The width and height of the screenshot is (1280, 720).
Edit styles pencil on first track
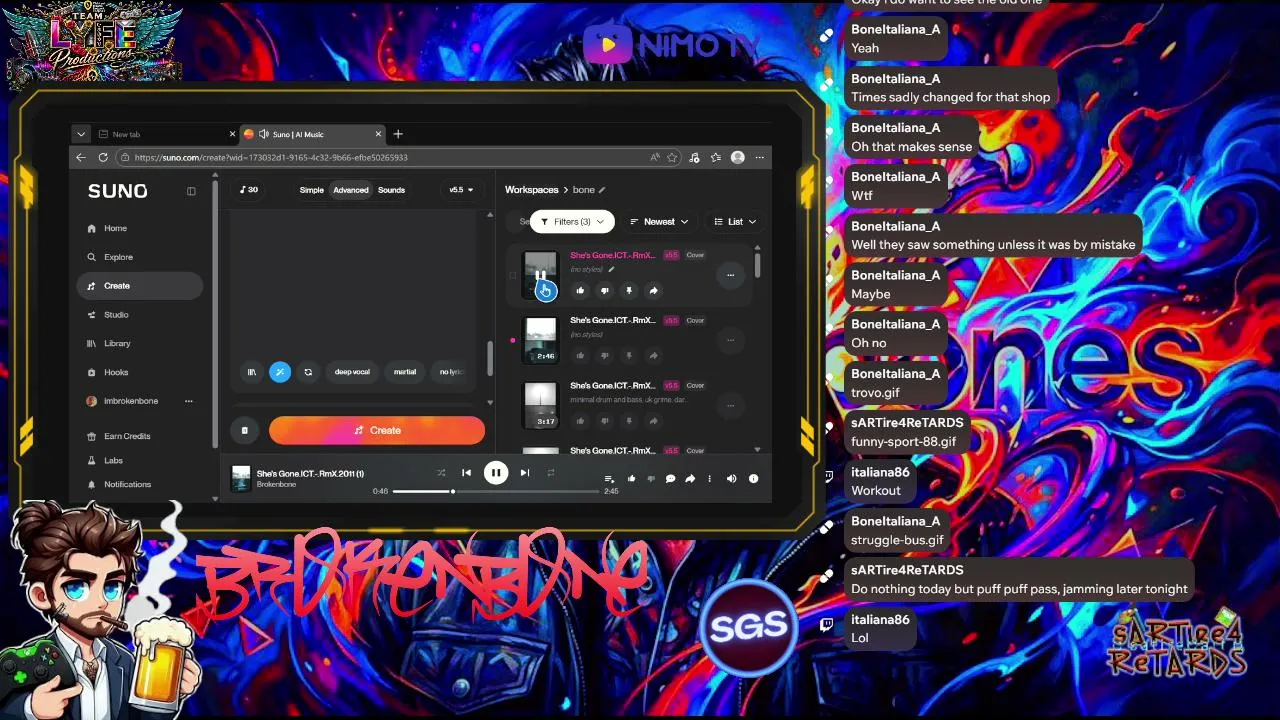611,270
